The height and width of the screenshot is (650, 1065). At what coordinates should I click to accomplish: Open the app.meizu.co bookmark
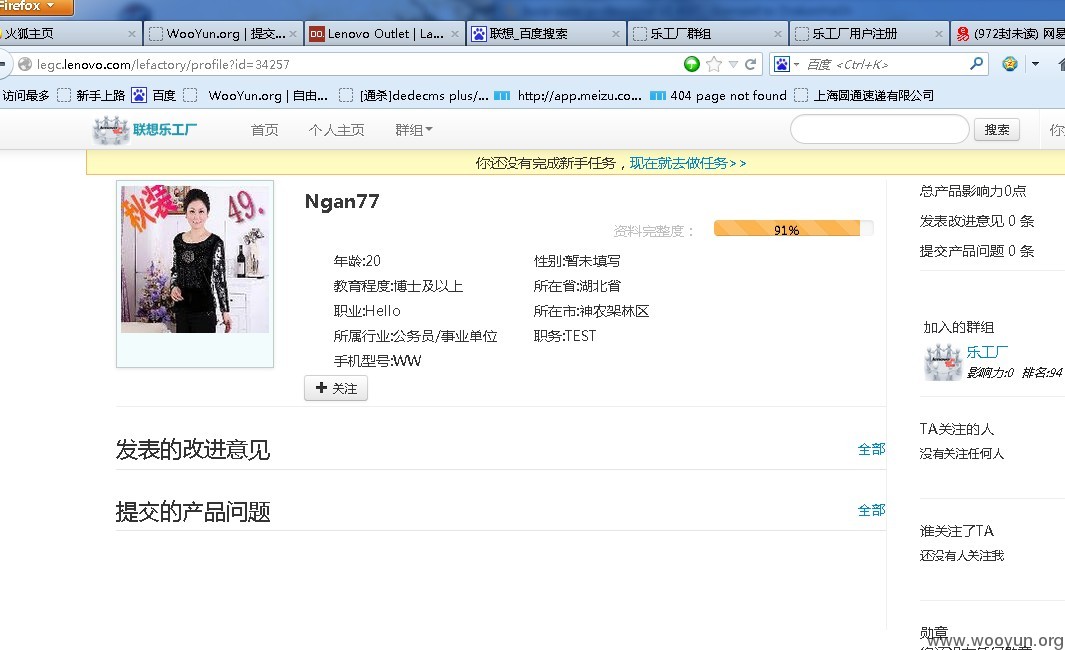pos(568,96)
